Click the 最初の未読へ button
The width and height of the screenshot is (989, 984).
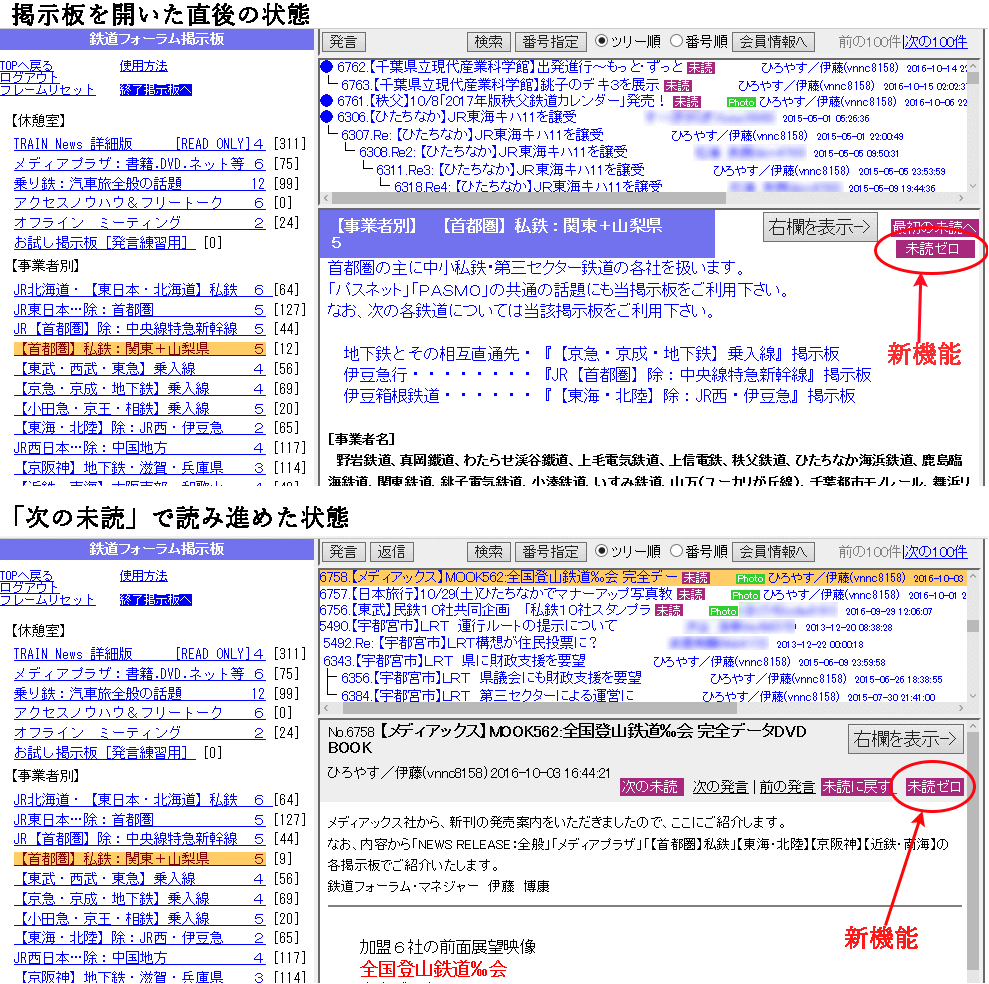[x=935, y=226]
